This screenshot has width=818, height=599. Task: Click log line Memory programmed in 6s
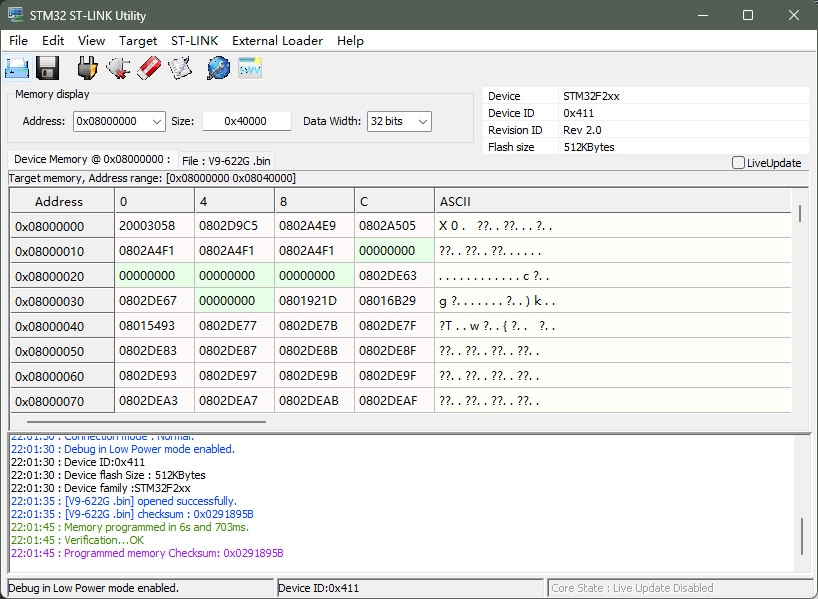point(130,527)
